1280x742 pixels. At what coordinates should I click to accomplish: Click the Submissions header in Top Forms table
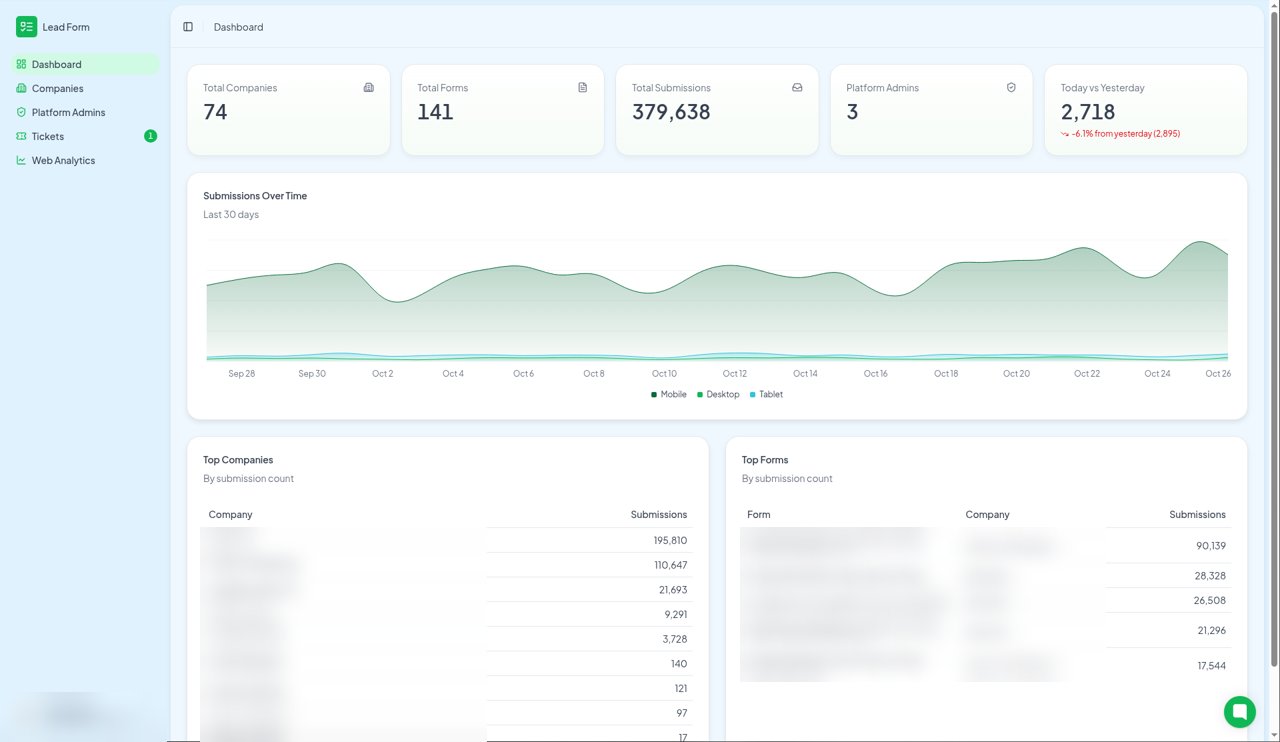pyautogui.click(x=1197, y=515)
